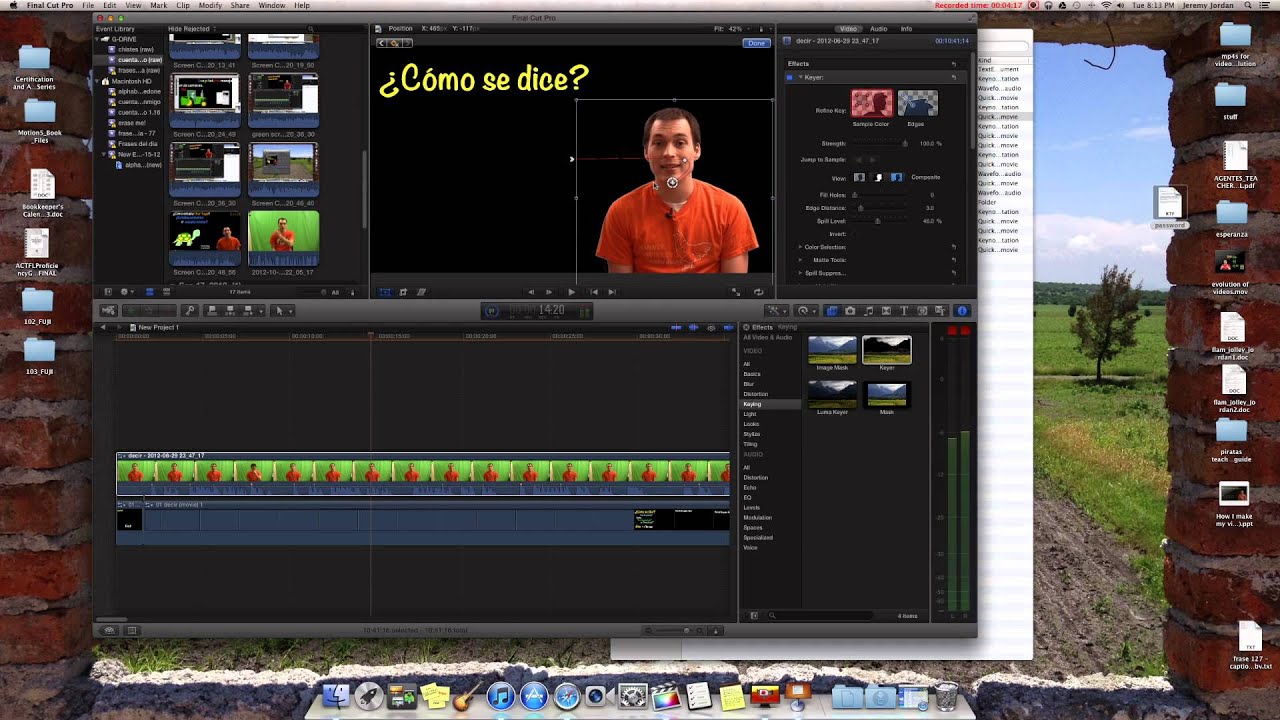This screenshot has width=1280, height=720.
Task: Click the Crop tool under the viewer
Action: tap(402, 292)
